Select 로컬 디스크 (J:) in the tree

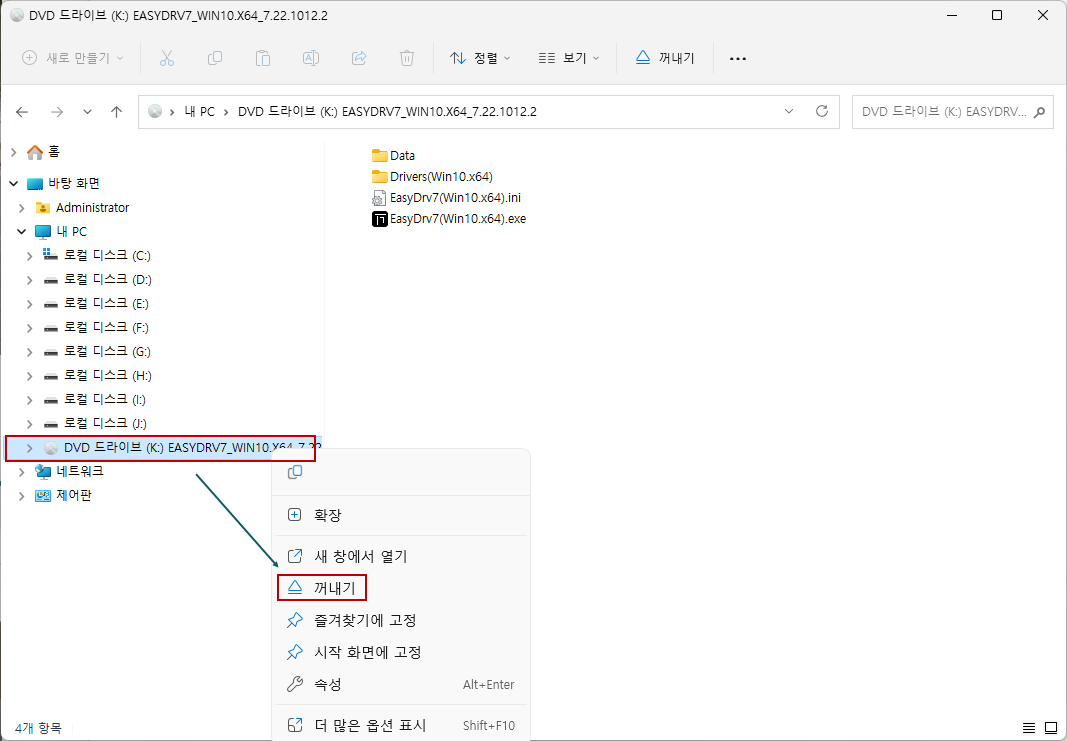95,423
